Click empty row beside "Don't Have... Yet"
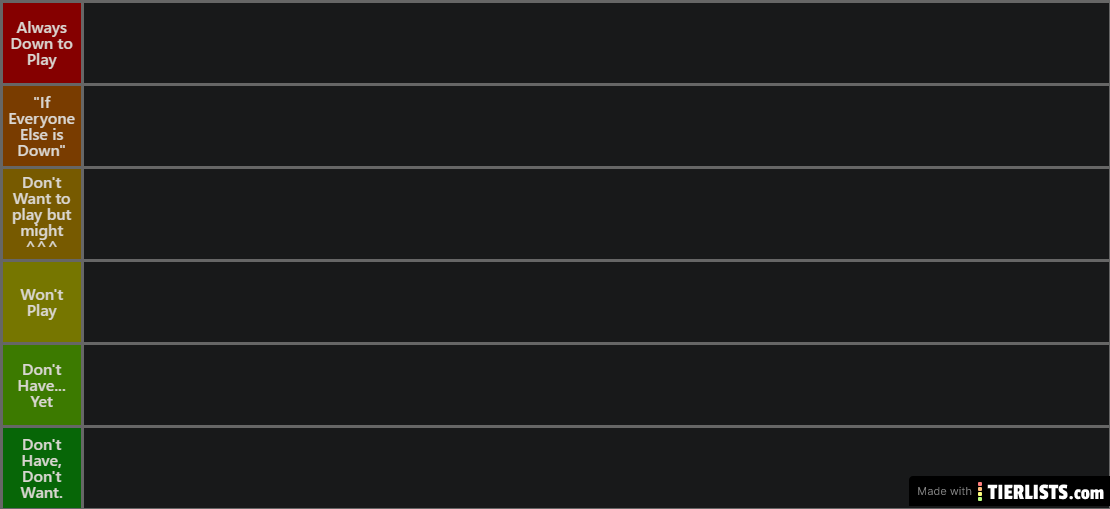Screen dimensions: 1110x509 pyautogui.click(x=596, y=385)
